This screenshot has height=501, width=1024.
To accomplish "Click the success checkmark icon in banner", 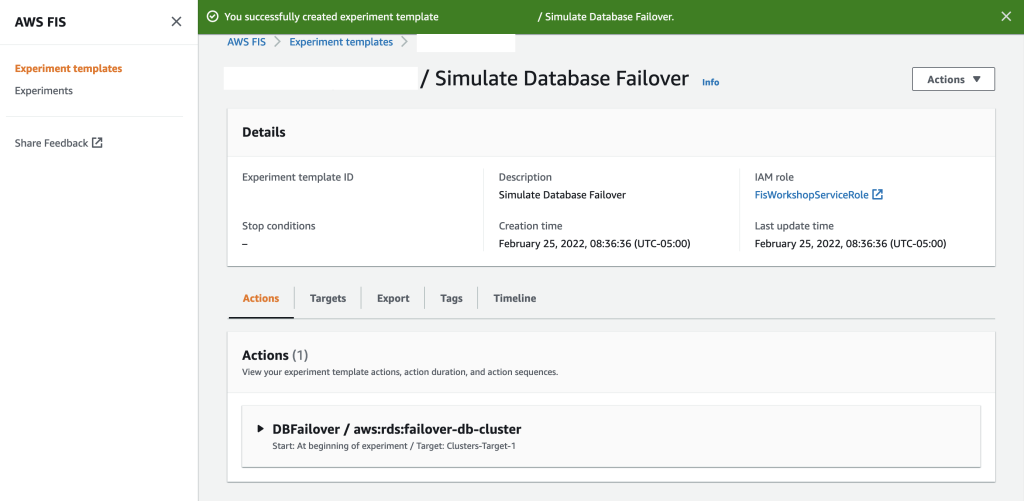I will tap(212, 16).
